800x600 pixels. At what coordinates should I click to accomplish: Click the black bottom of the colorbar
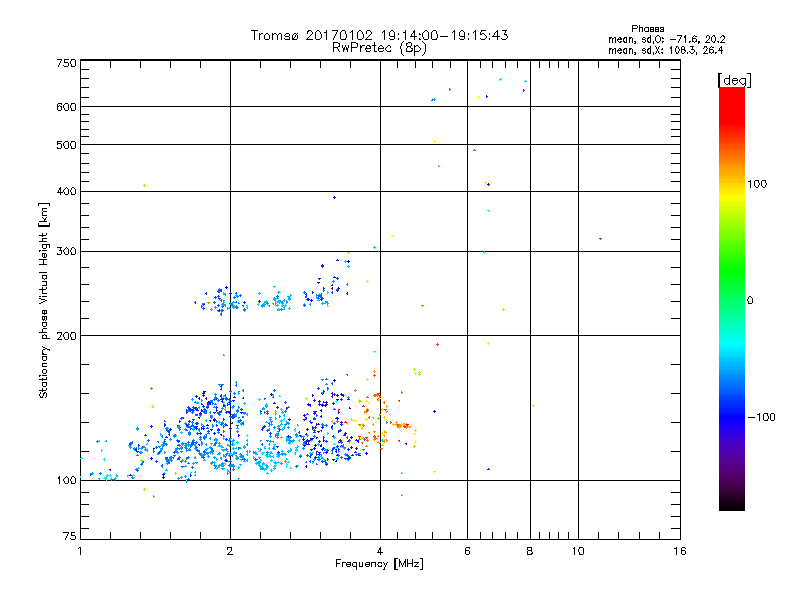pyautogui.click(x=732, y=503)
